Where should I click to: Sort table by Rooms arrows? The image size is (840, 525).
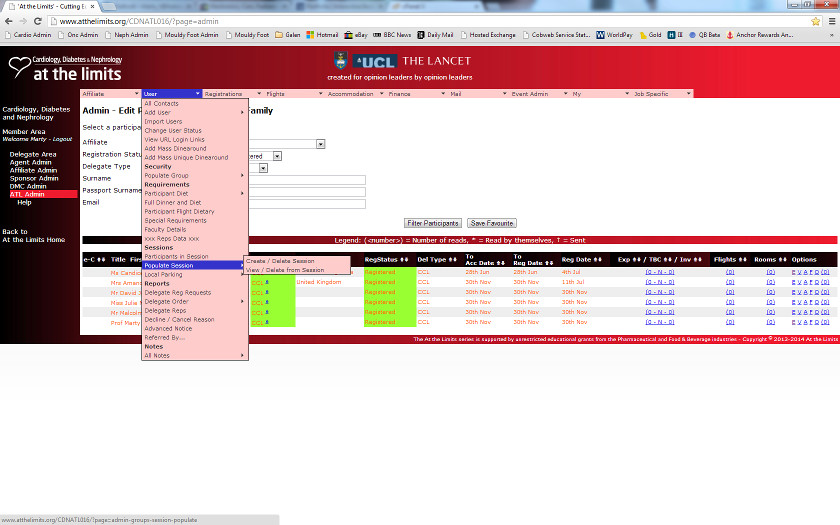tap(783, 260)
